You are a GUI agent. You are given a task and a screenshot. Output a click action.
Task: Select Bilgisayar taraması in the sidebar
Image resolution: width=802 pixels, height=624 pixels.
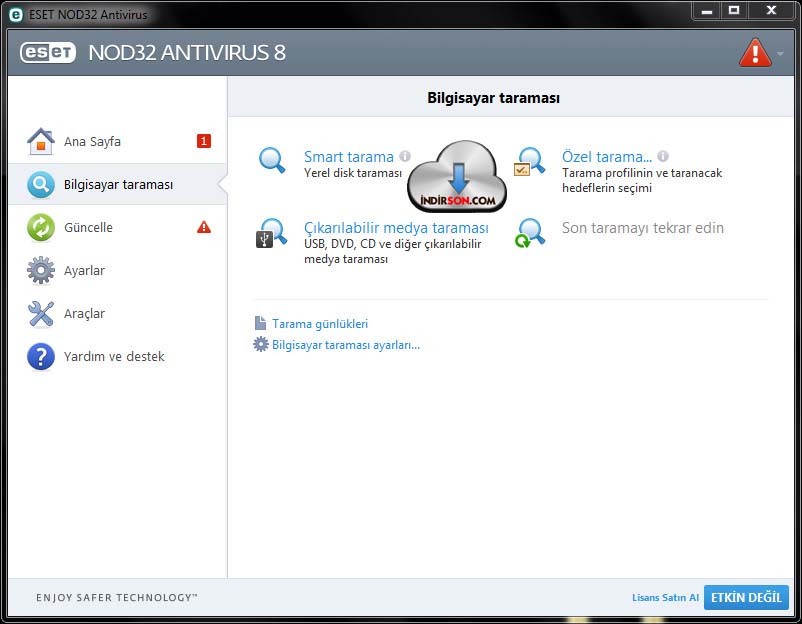tap(118, 185)
